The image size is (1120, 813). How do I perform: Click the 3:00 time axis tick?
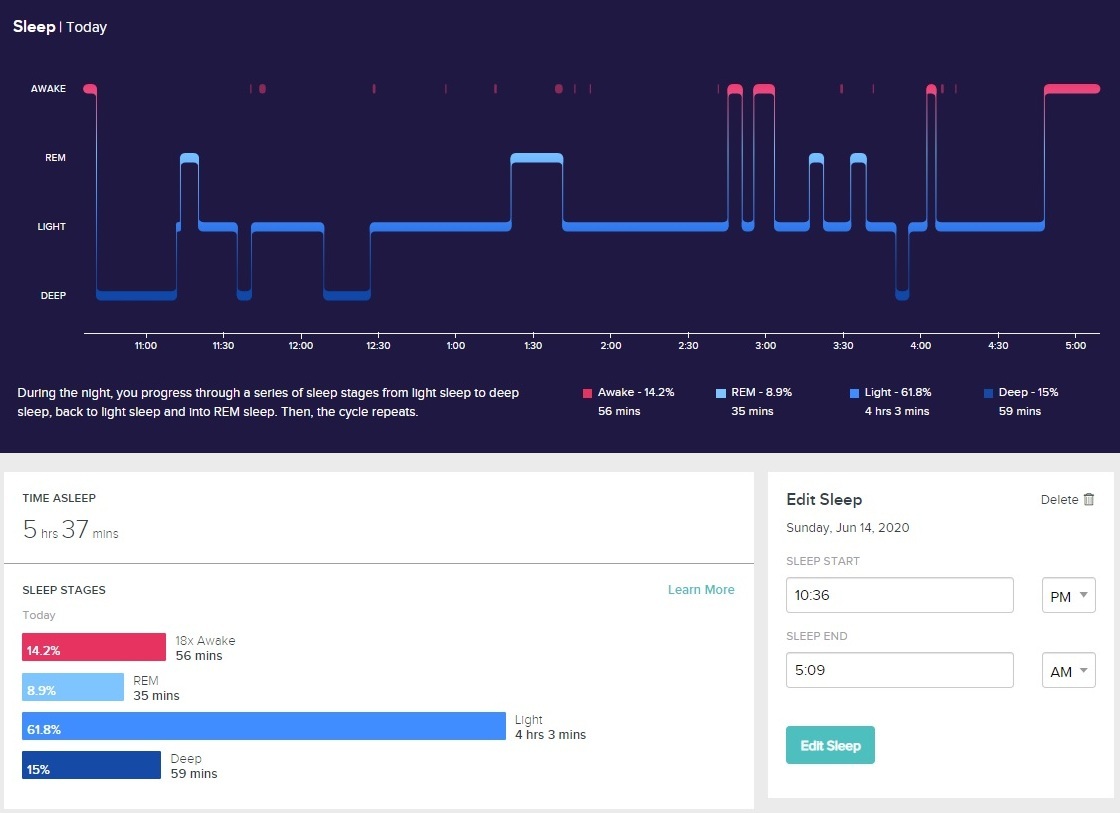point(765,346)
